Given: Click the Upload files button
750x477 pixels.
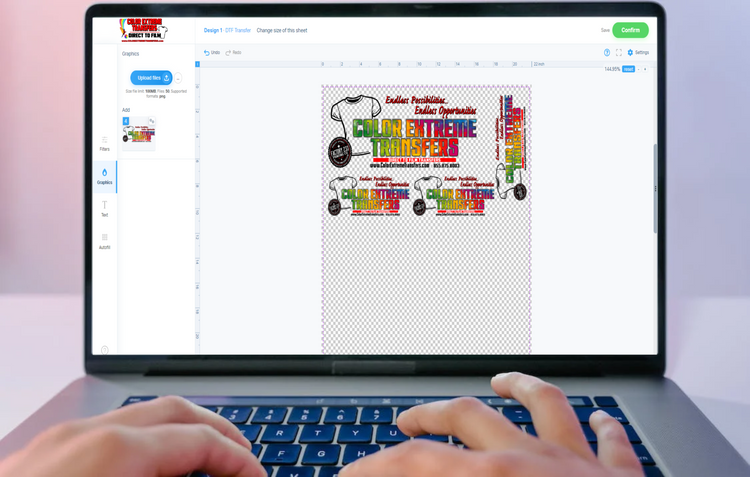Looking at the screenshot, I should [151, 78].
